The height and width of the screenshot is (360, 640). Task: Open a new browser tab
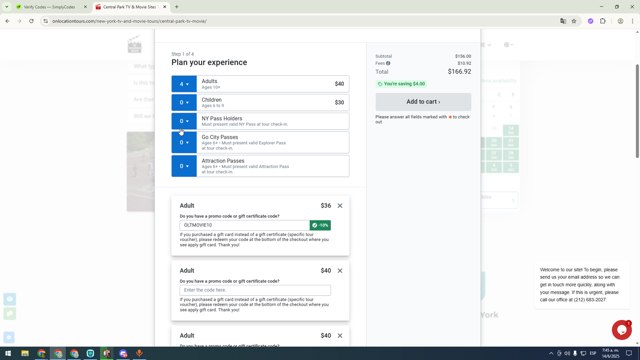177,7
